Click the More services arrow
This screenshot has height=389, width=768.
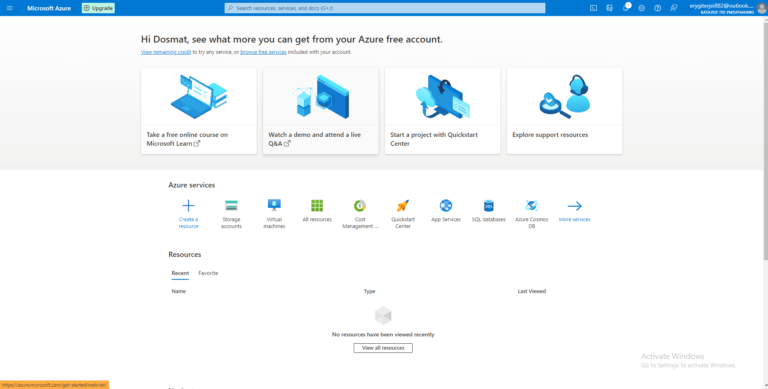click(575, 206)
